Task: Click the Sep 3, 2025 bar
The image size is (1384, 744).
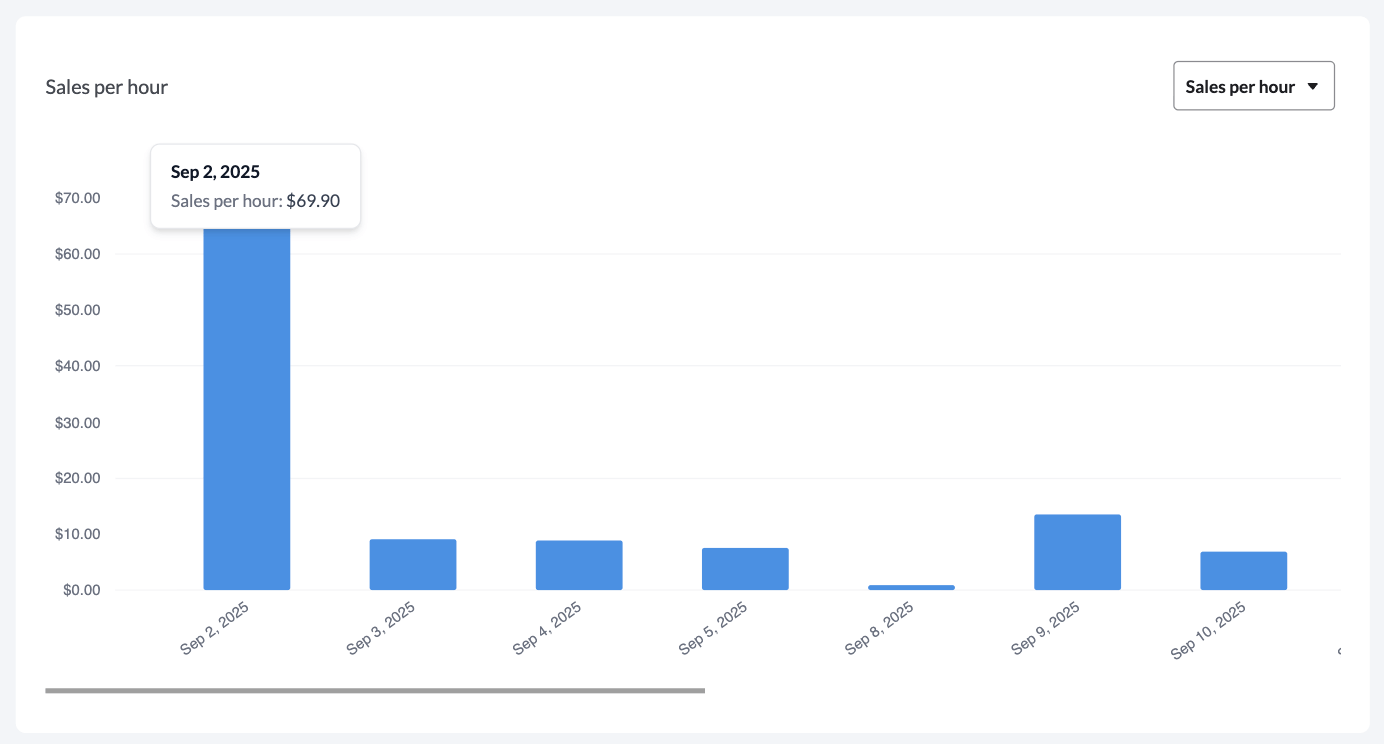Action: pos(413,563)
